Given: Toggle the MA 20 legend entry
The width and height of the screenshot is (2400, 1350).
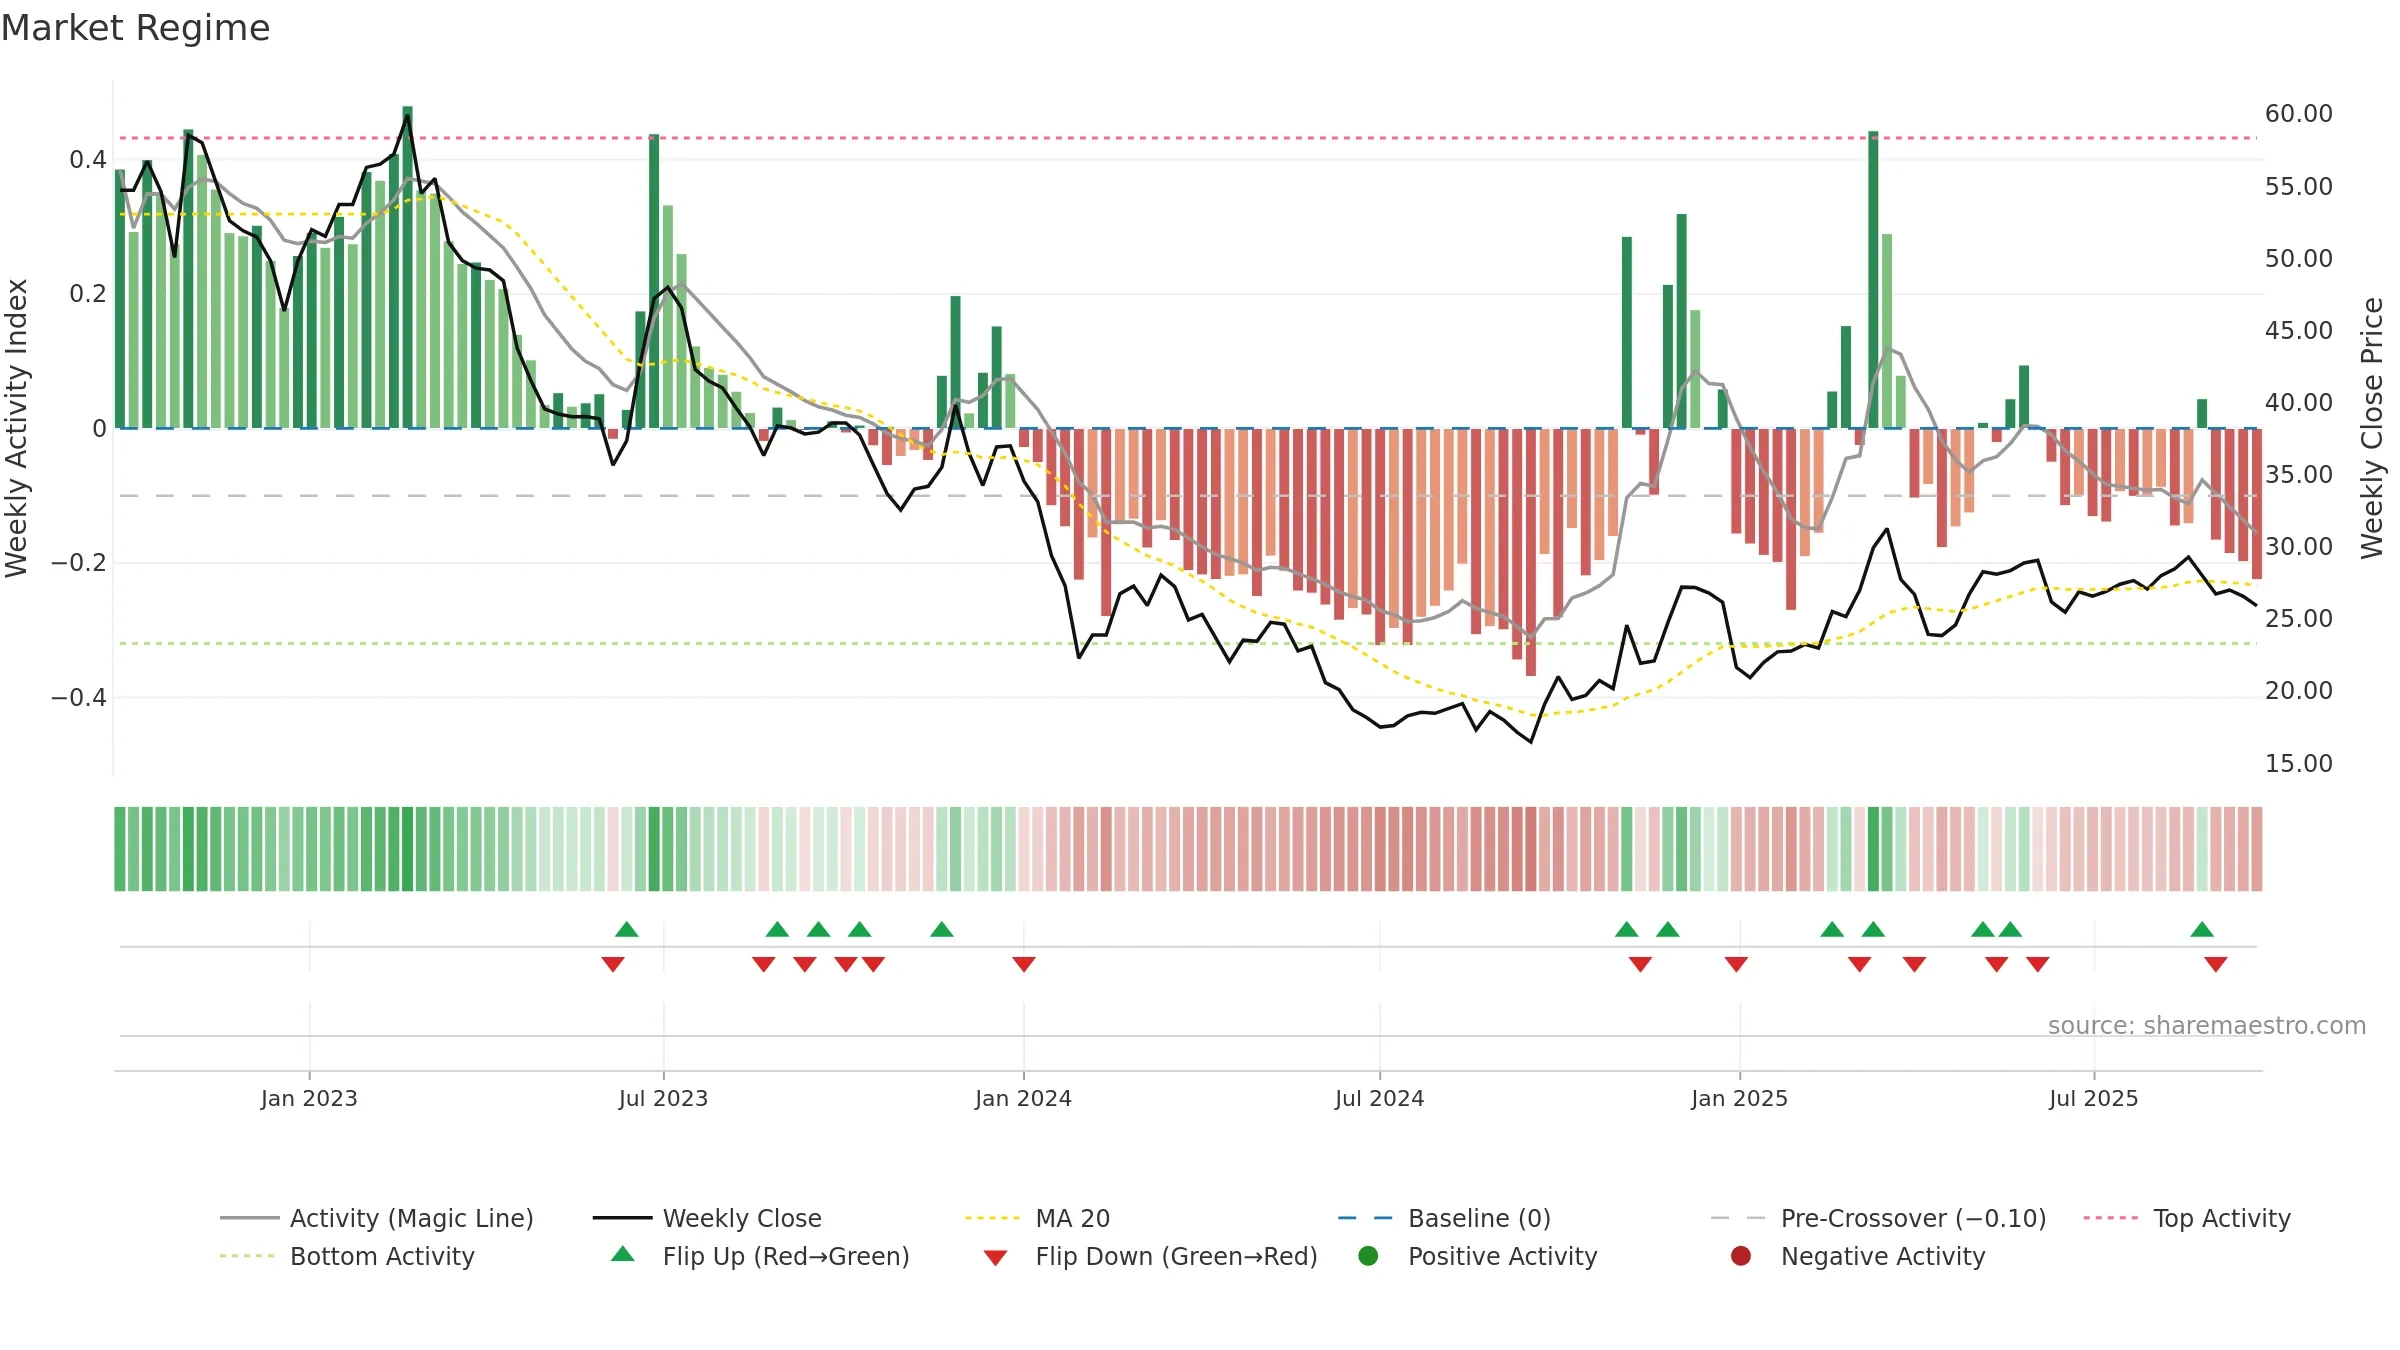Looking at the screenshot, I should [1037, 1218].
